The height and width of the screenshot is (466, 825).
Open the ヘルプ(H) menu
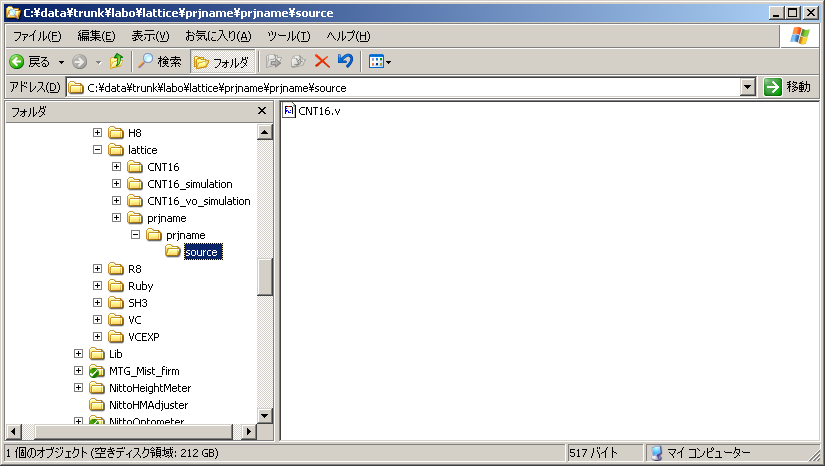pyautogui.click(x=348, y=36)
